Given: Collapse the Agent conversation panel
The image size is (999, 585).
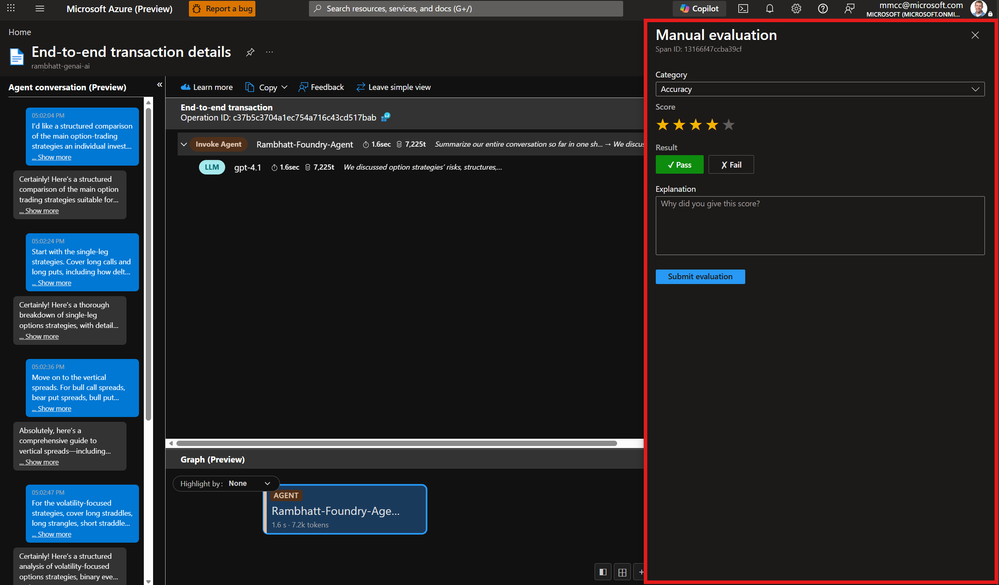Looking at the screenshot, I should coord(159,85).
